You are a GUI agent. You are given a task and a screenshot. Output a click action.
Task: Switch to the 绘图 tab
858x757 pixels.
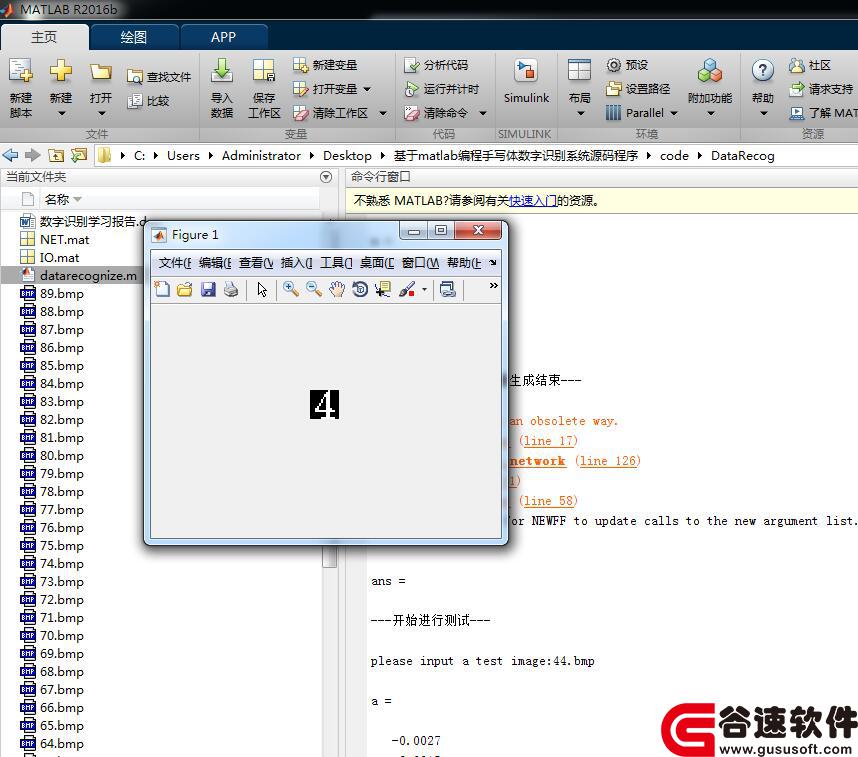pos(134,37)
